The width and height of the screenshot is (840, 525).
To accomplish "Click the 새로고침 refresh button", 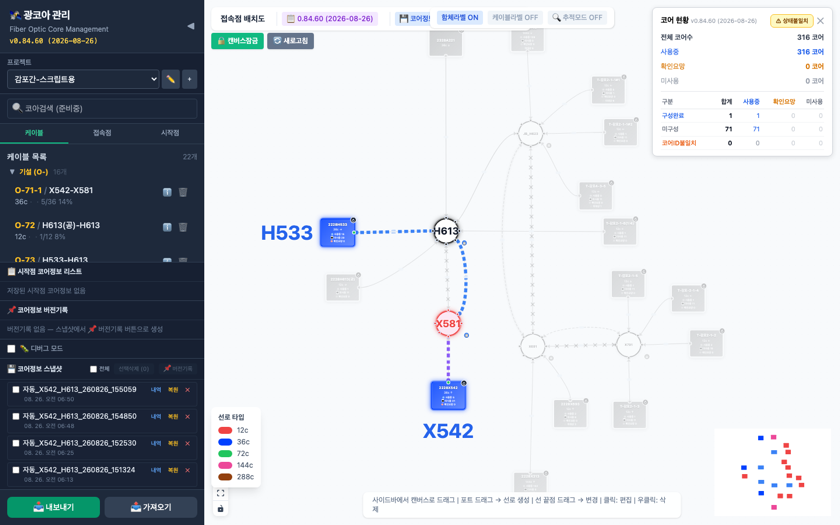I will coord(290,41).
